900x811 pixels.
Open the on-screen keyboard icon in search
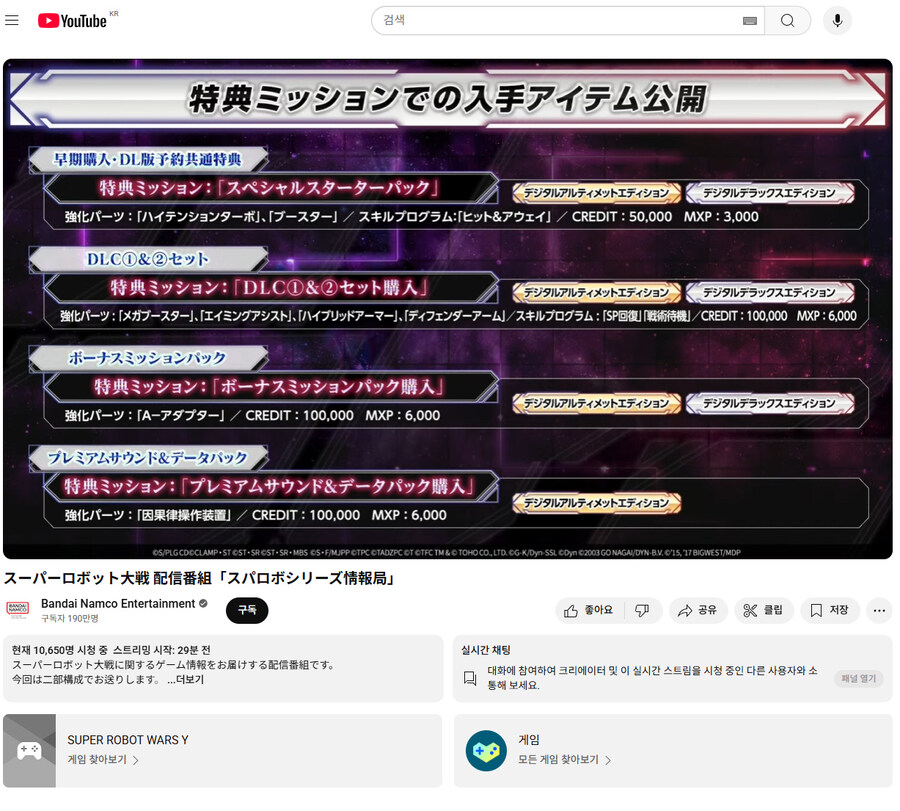coord(750,21)
